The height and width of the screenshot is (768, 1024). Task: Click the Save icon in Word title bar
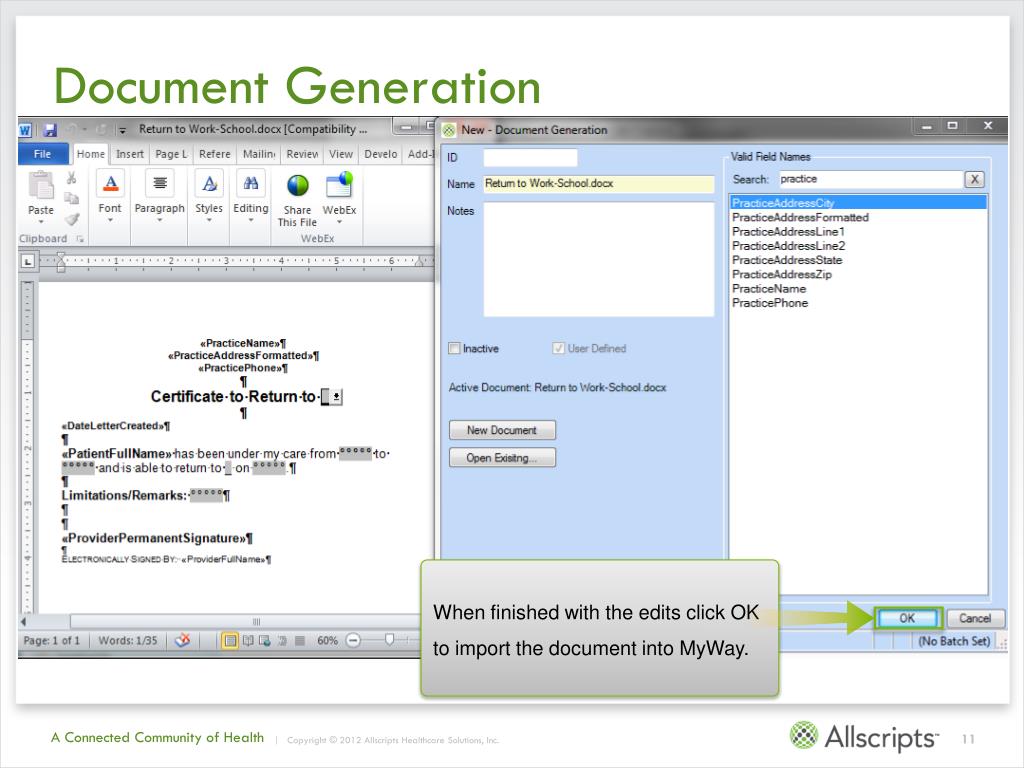pyautogui.click(x=50, y=129)
